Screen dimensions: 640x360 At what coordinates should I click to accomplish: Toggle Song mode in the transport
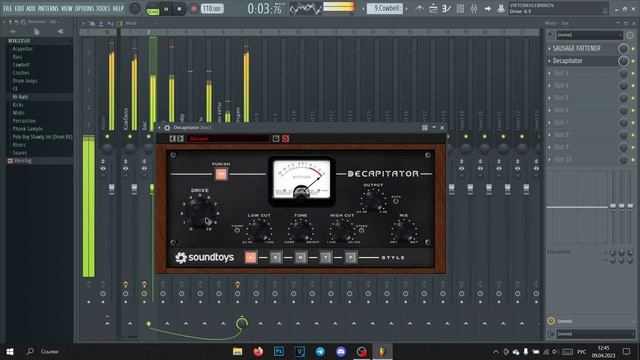coord(153,11)
